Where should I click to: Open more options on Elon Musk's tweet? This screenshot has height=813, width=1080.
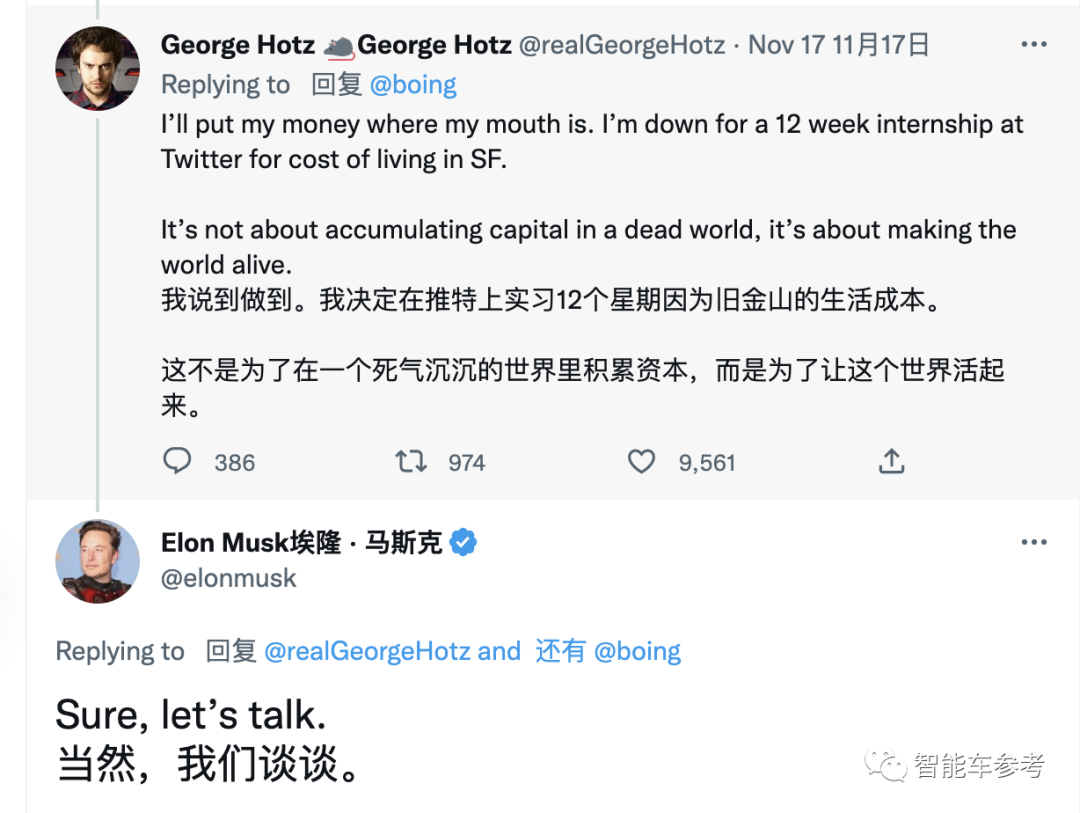coord(1033,542)
